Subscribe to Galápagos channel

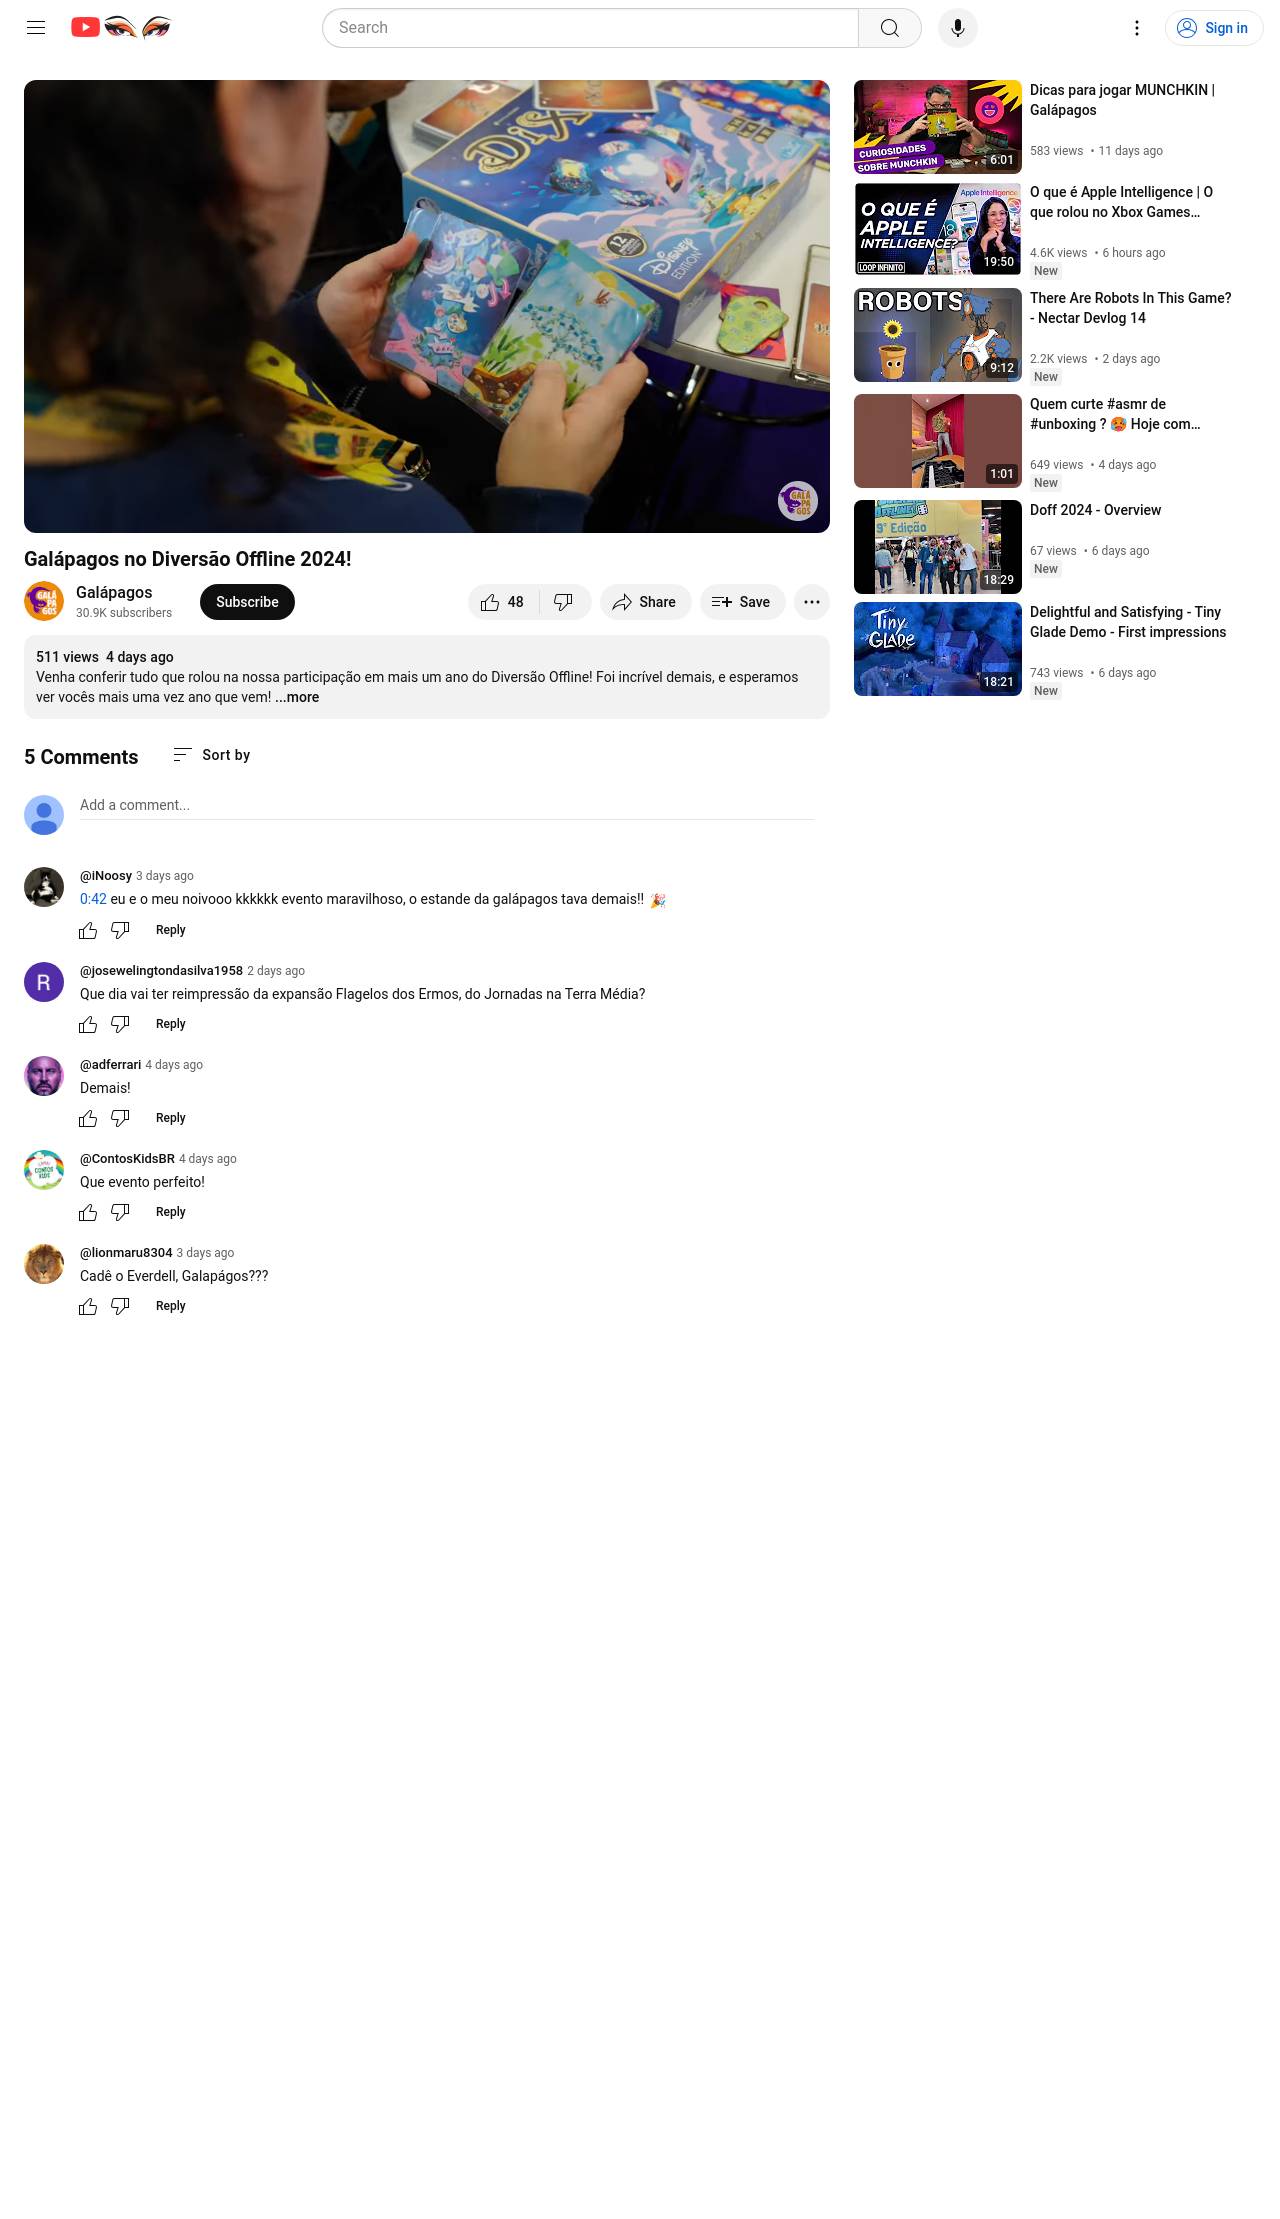(247, 602)
